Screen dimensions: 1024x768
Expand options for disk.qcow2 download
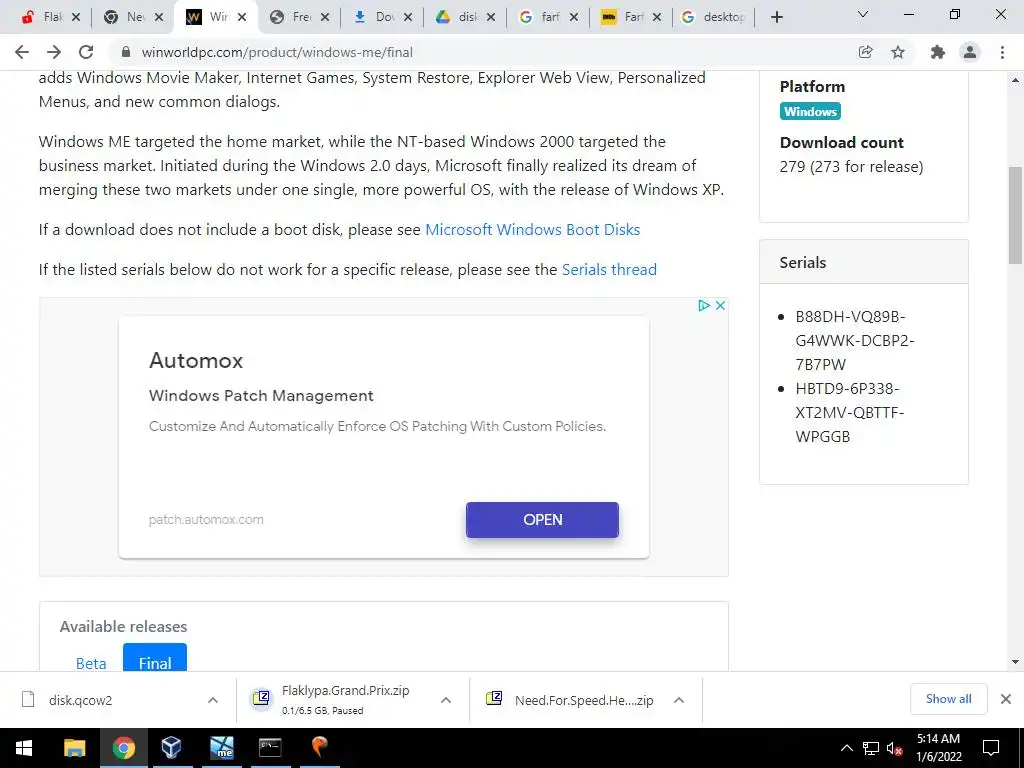(x=212, y=700)
